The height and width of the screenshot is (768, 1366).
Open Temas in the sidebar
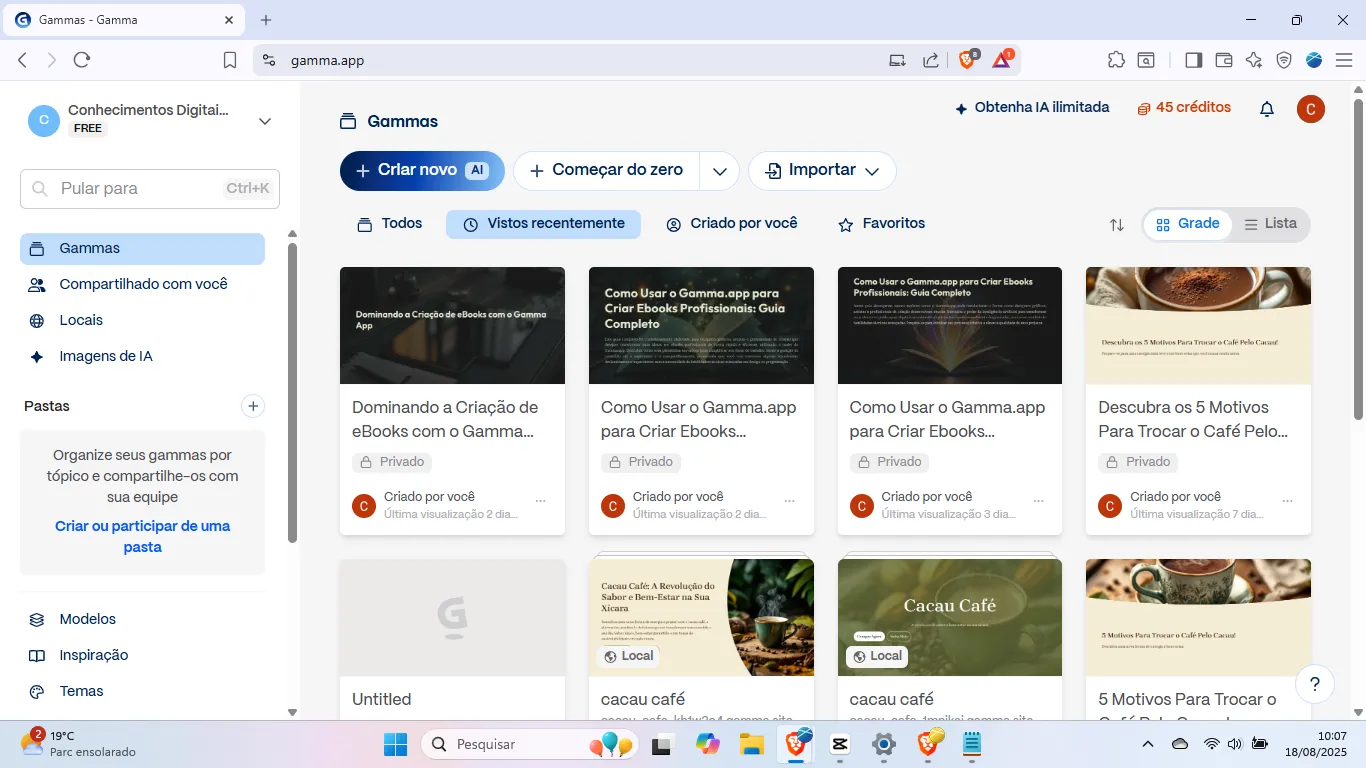pyautogui.click(x=142, y=691)
